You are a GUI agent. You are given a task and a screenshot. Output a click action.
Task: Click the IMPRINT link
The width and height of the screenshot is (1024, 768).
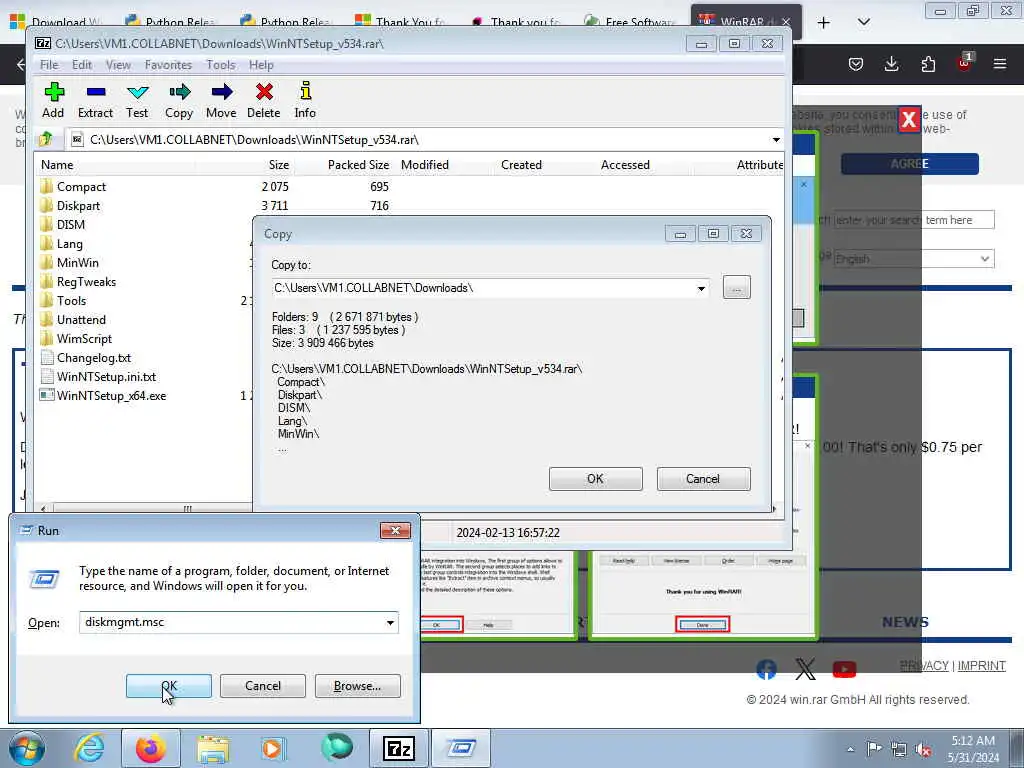[x=982, y=665]
